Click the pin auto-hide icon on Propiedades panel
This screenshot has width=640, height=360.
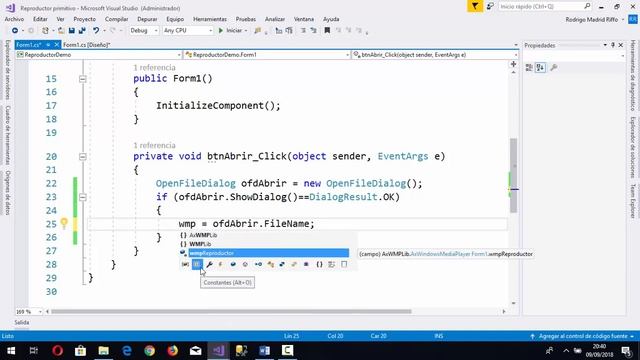613,45
